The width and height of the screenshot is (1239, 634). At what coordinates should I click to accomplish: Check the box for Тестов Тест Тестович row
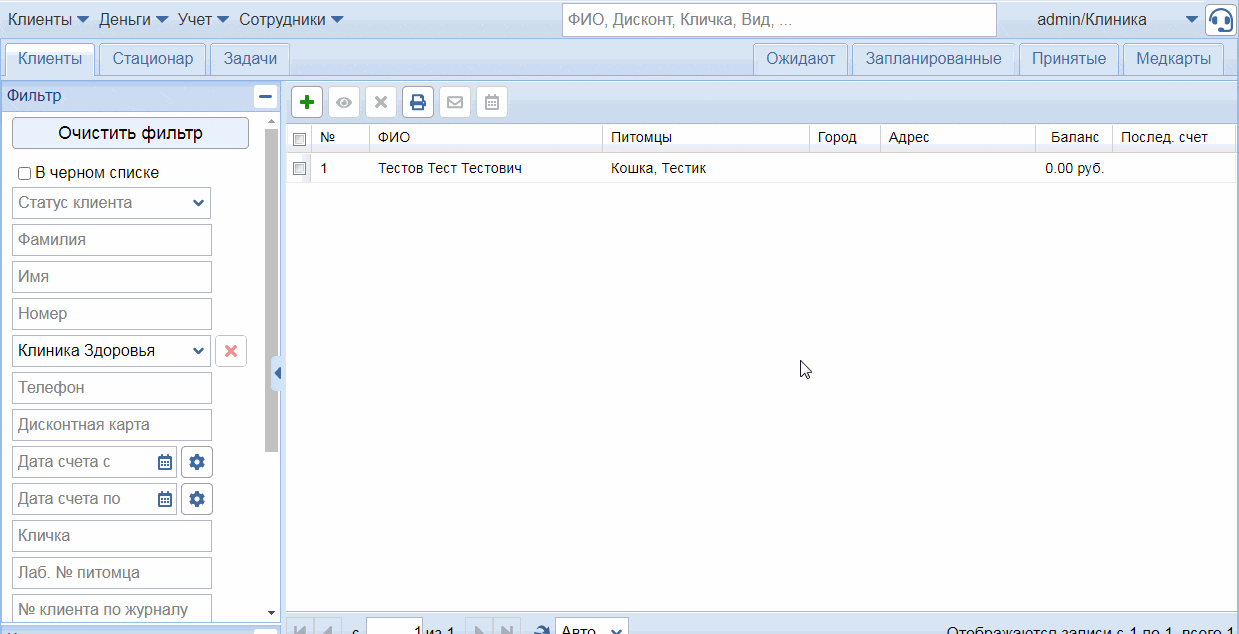click(299, 169)
